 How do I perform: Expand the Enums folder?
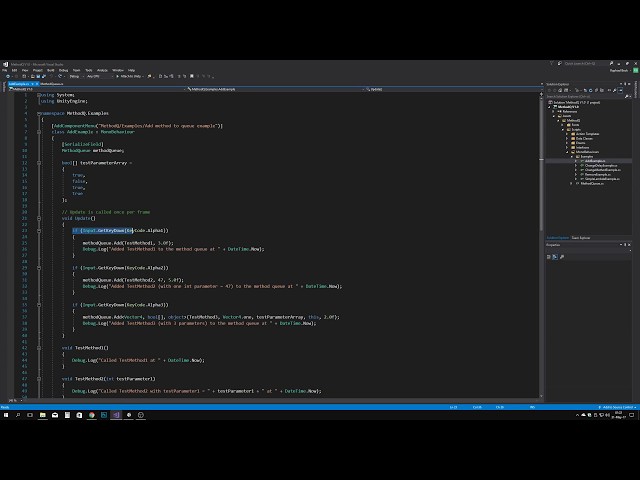pos(567,143)
